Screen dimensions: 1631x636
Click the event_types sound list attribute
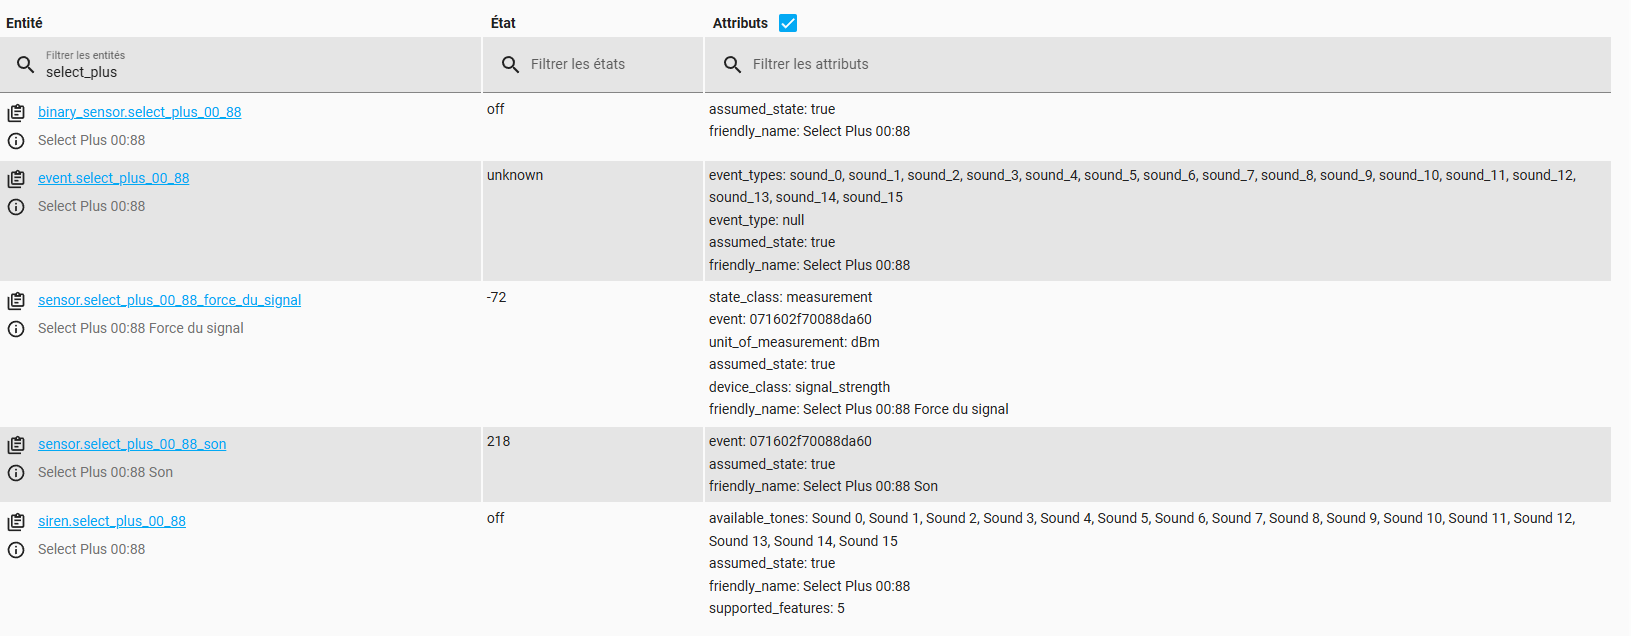click(x=1142, y=186)
